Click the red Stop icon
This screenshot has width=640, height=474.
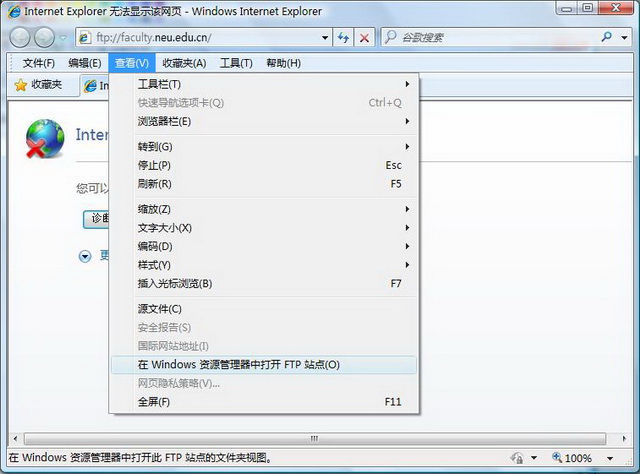pyautogui.click(x=364, y=38)
